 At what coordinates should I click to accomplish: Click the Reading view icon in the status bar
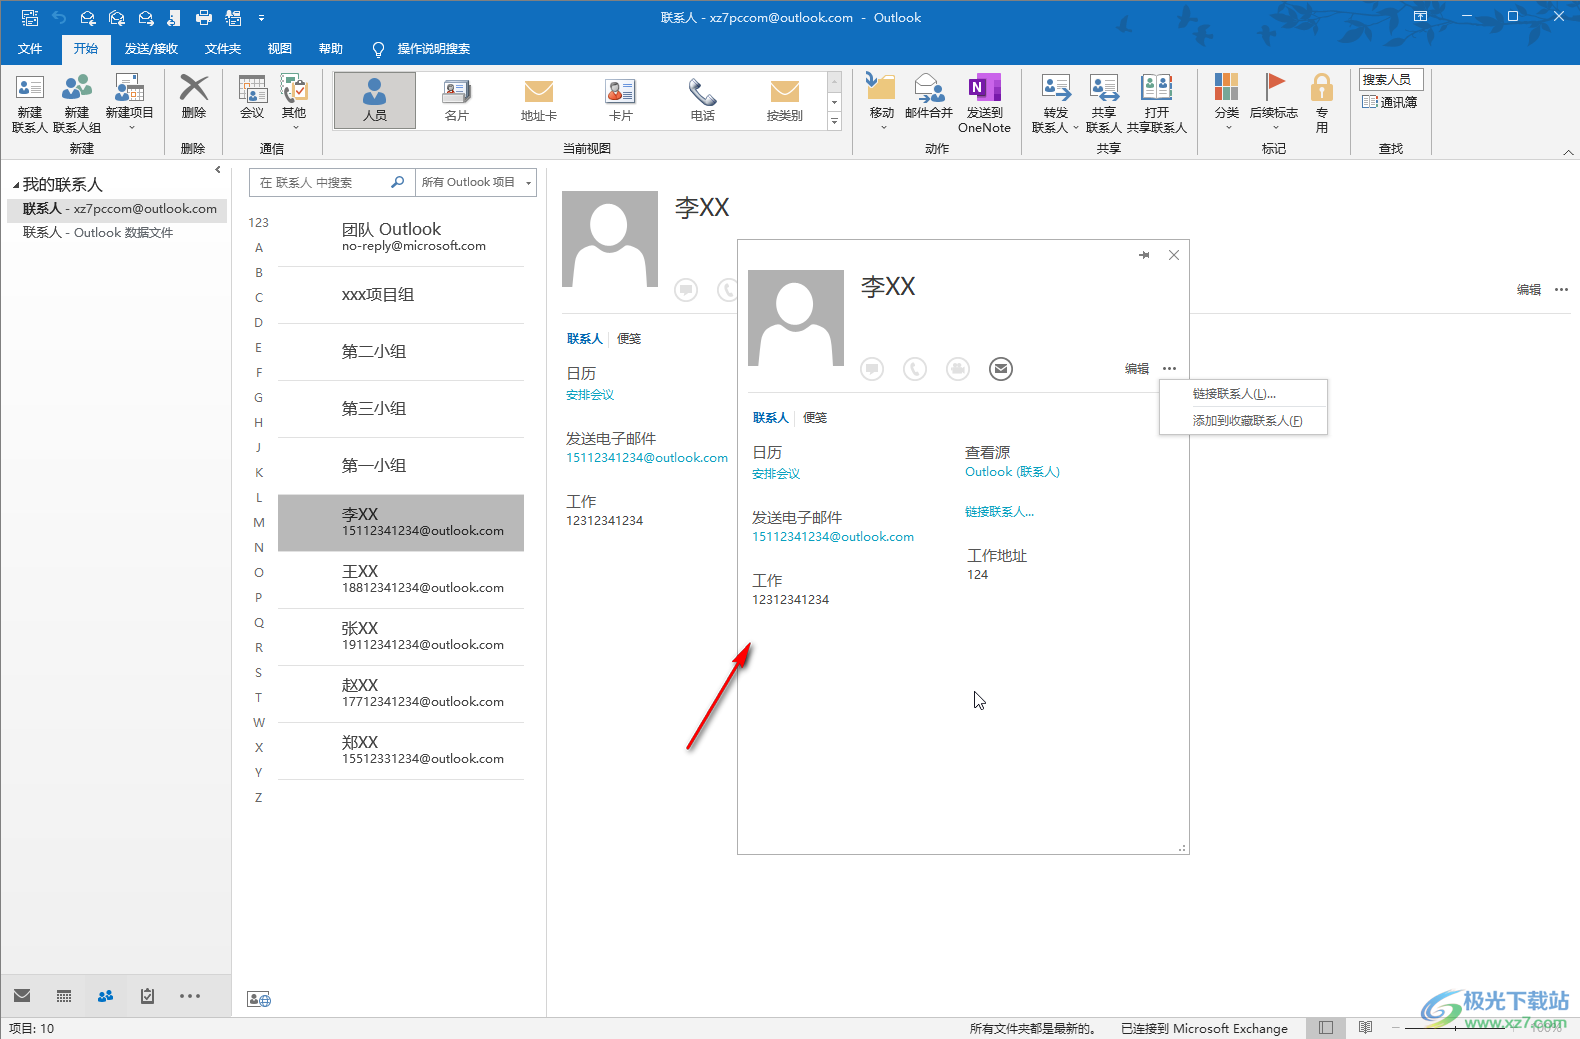click(x=1365, y=1027)
